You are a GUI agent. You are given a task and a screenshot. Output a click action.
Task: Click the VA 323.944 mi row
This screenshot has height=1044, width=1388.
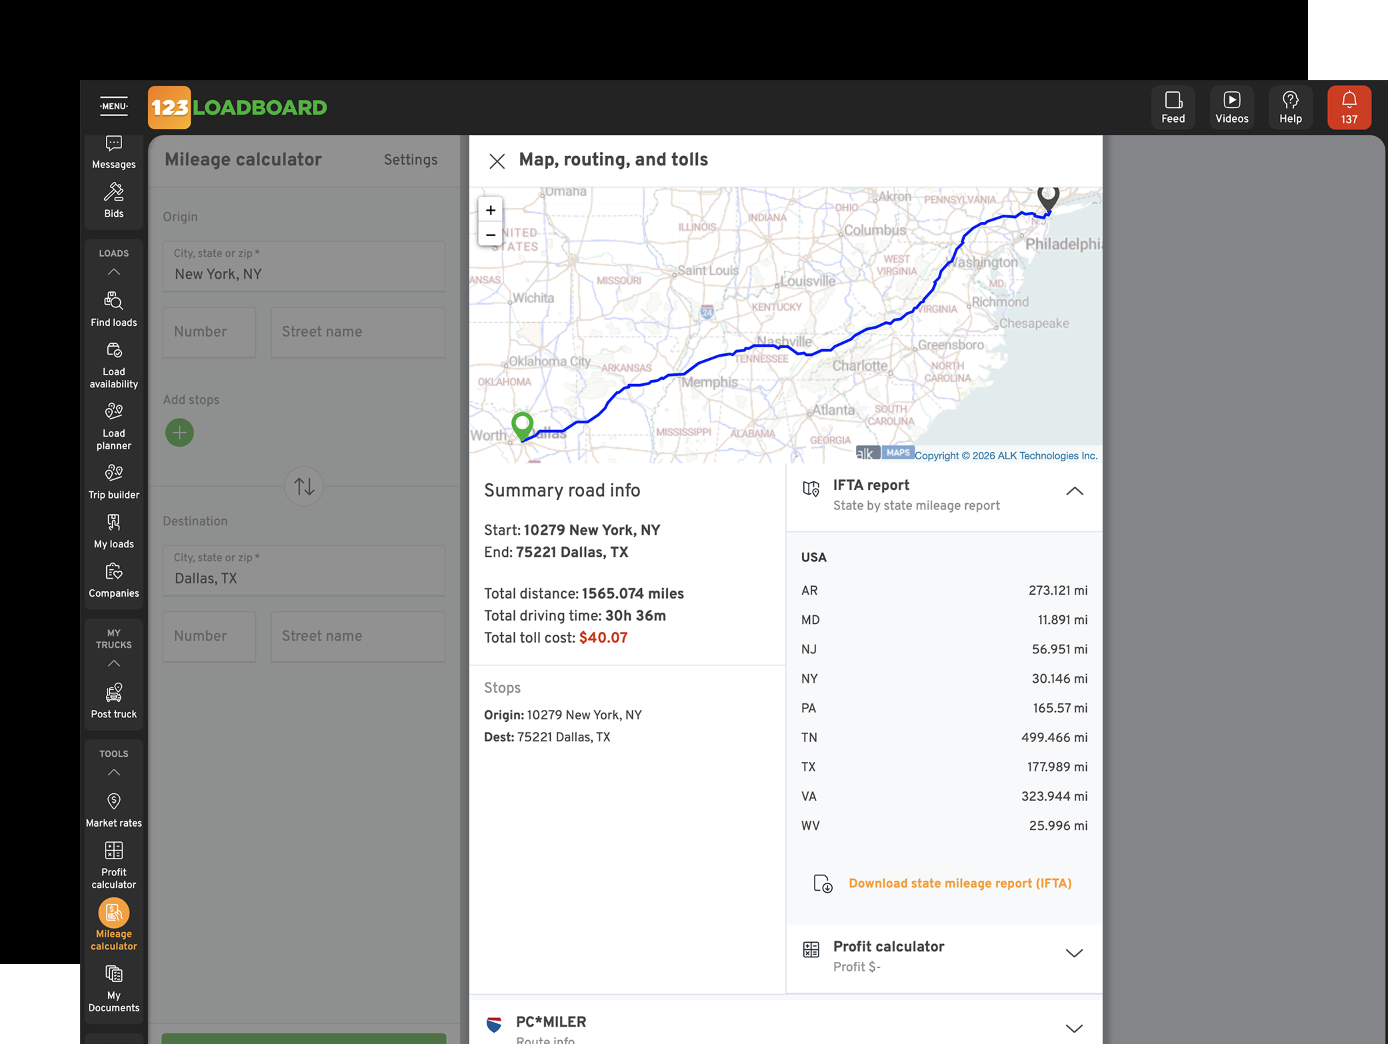(944, 797)
